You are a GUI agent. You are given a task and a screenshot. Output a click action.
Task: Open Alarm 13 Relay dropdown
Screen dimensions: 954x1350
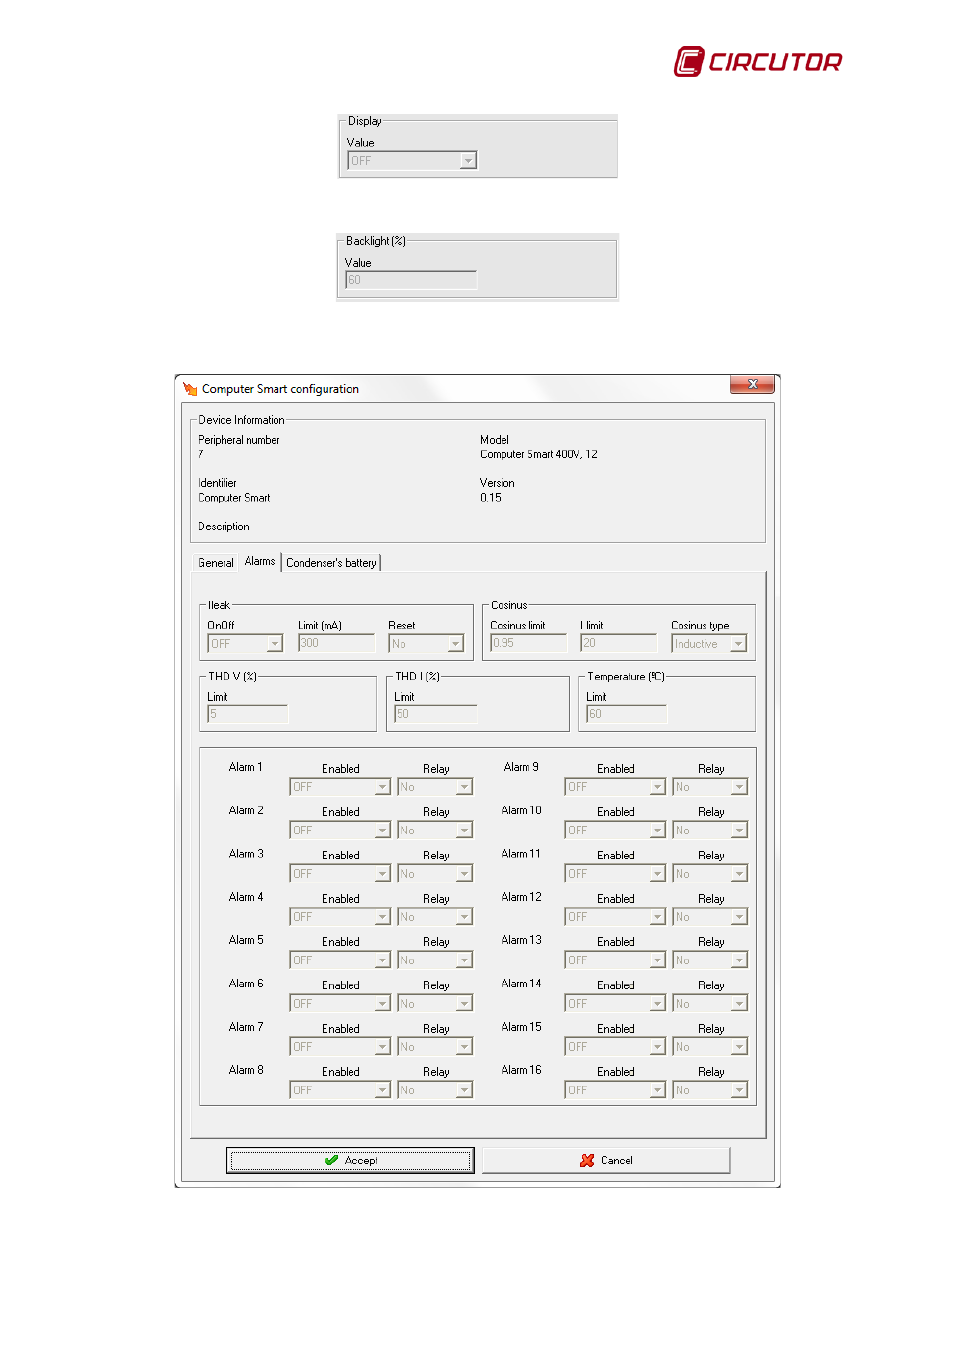click(x=710, y=960)
